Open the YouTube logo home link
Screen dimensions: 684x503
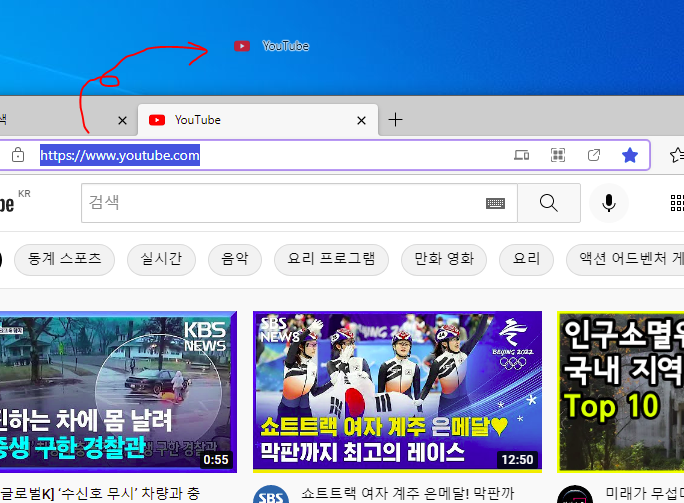(x=7, y=203)
